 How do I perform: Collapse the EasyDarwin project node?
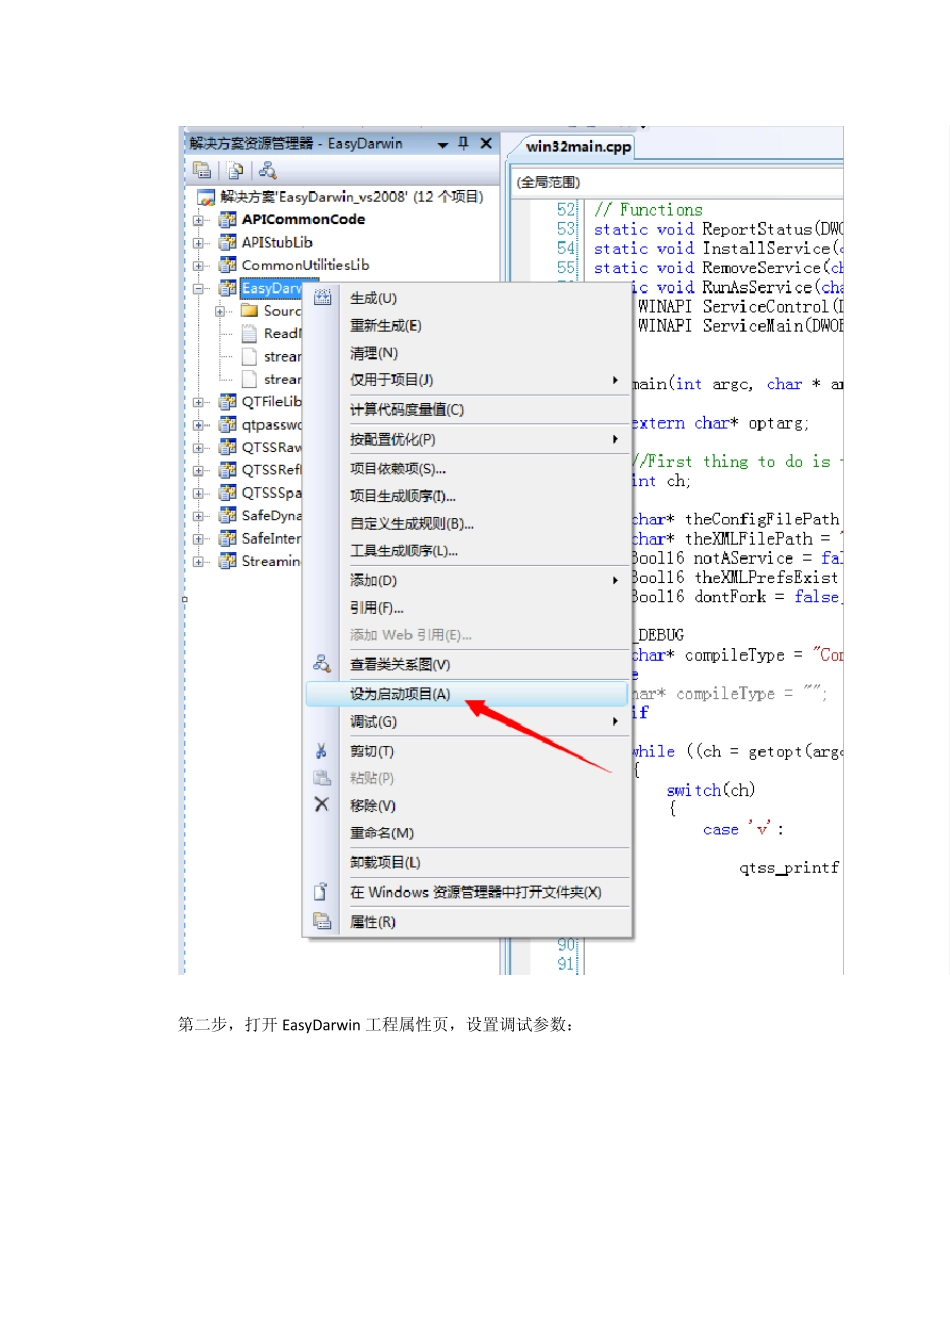[198, 289]
